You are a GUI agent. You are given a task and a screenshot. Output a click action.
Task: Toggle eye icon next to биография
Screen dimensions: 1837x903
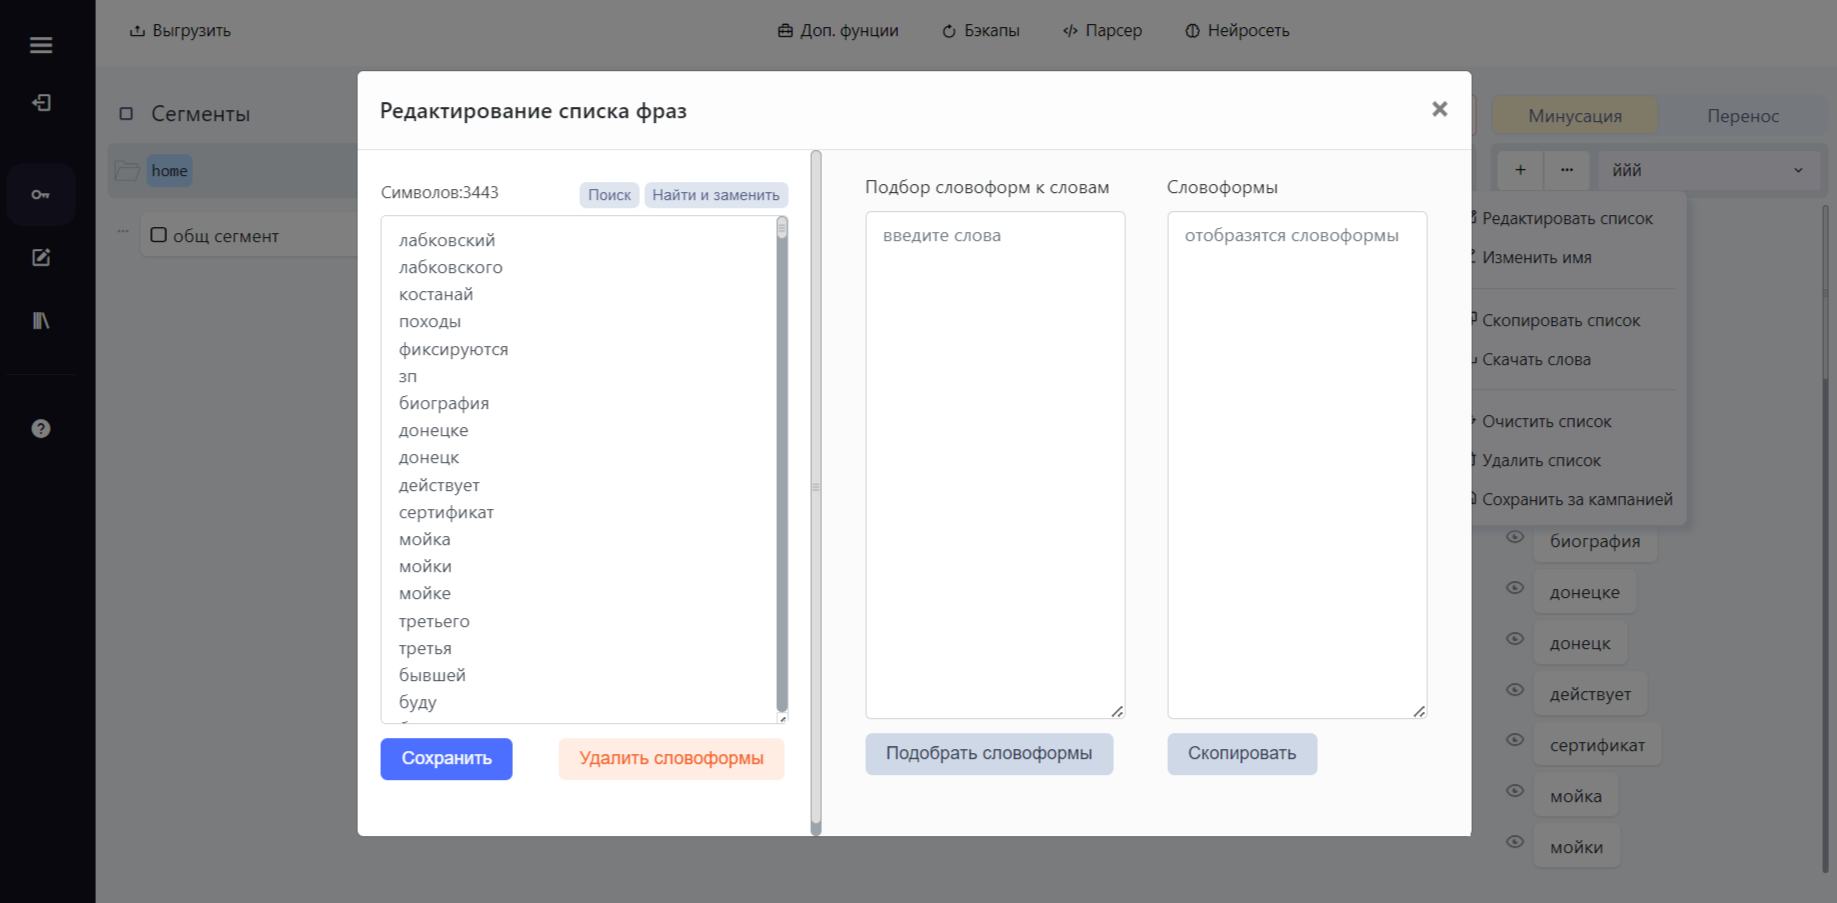click(x=1515, y=537)
